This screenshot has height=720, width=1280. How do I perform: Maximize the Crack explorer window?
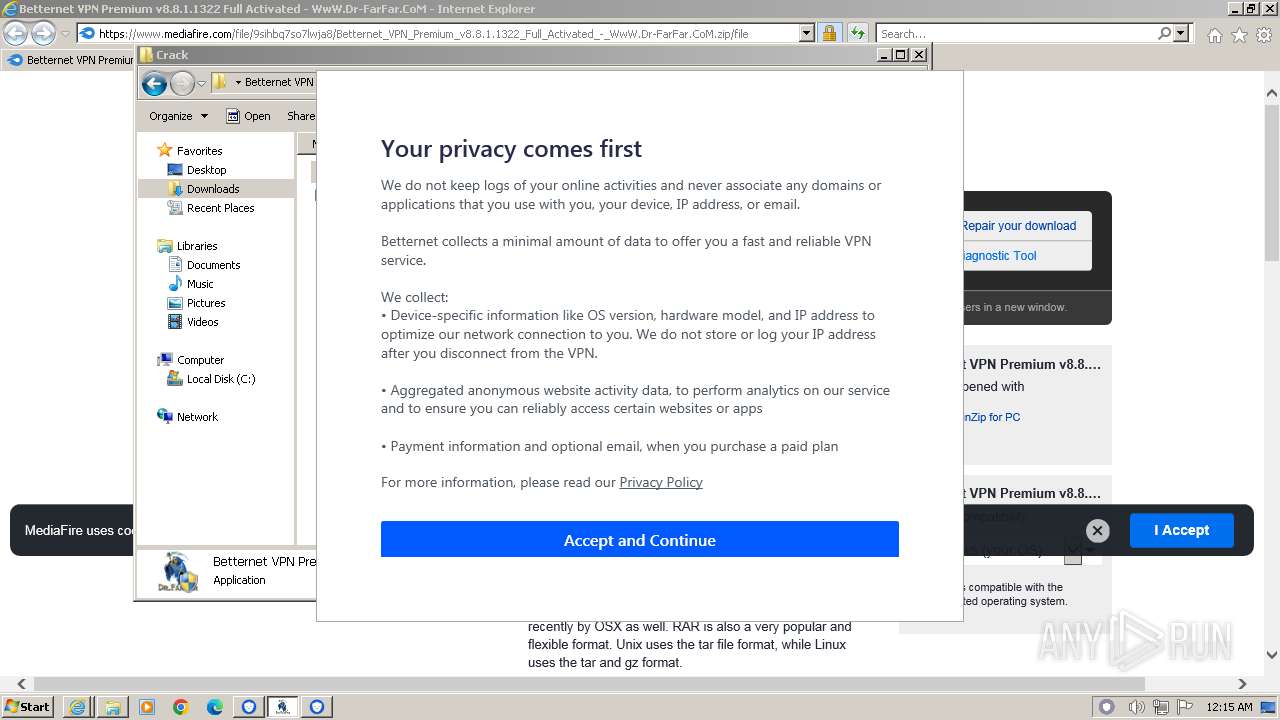coord(900,55)
